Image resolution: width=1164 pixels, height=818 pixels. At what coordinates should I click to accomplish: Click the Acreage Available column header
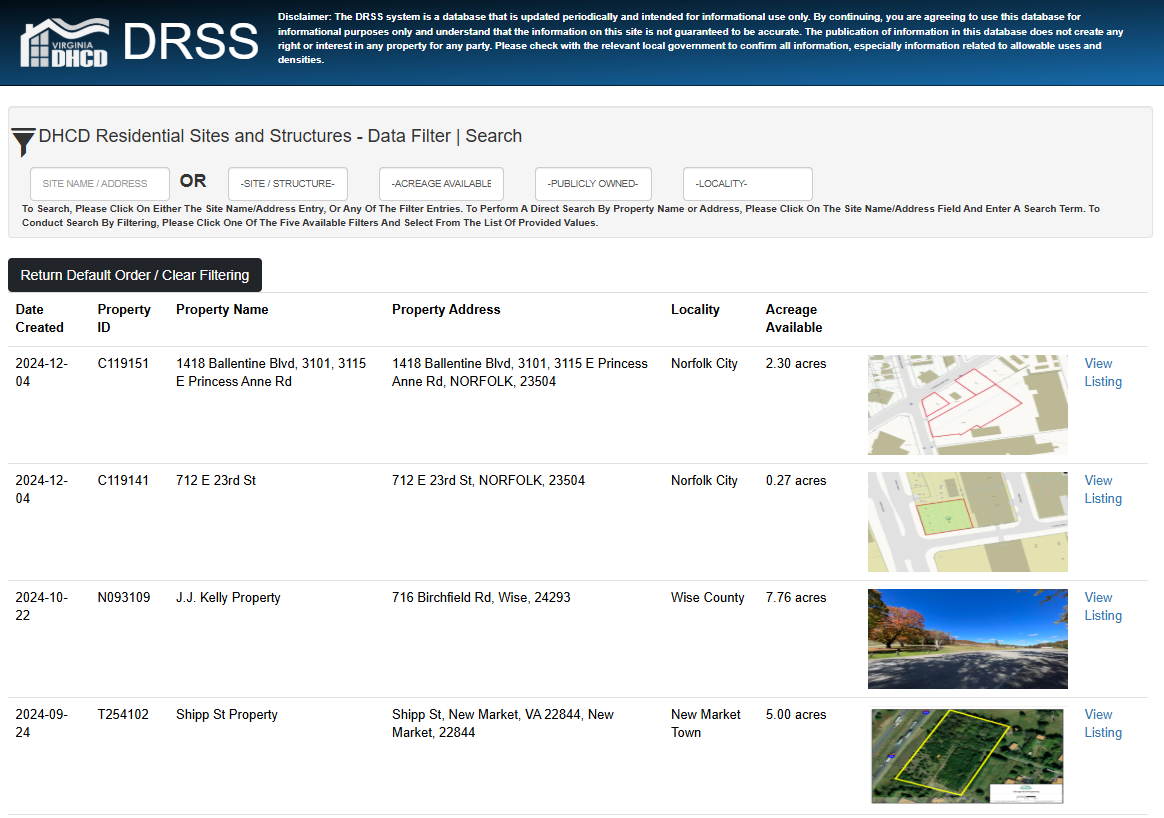[793, 318]
